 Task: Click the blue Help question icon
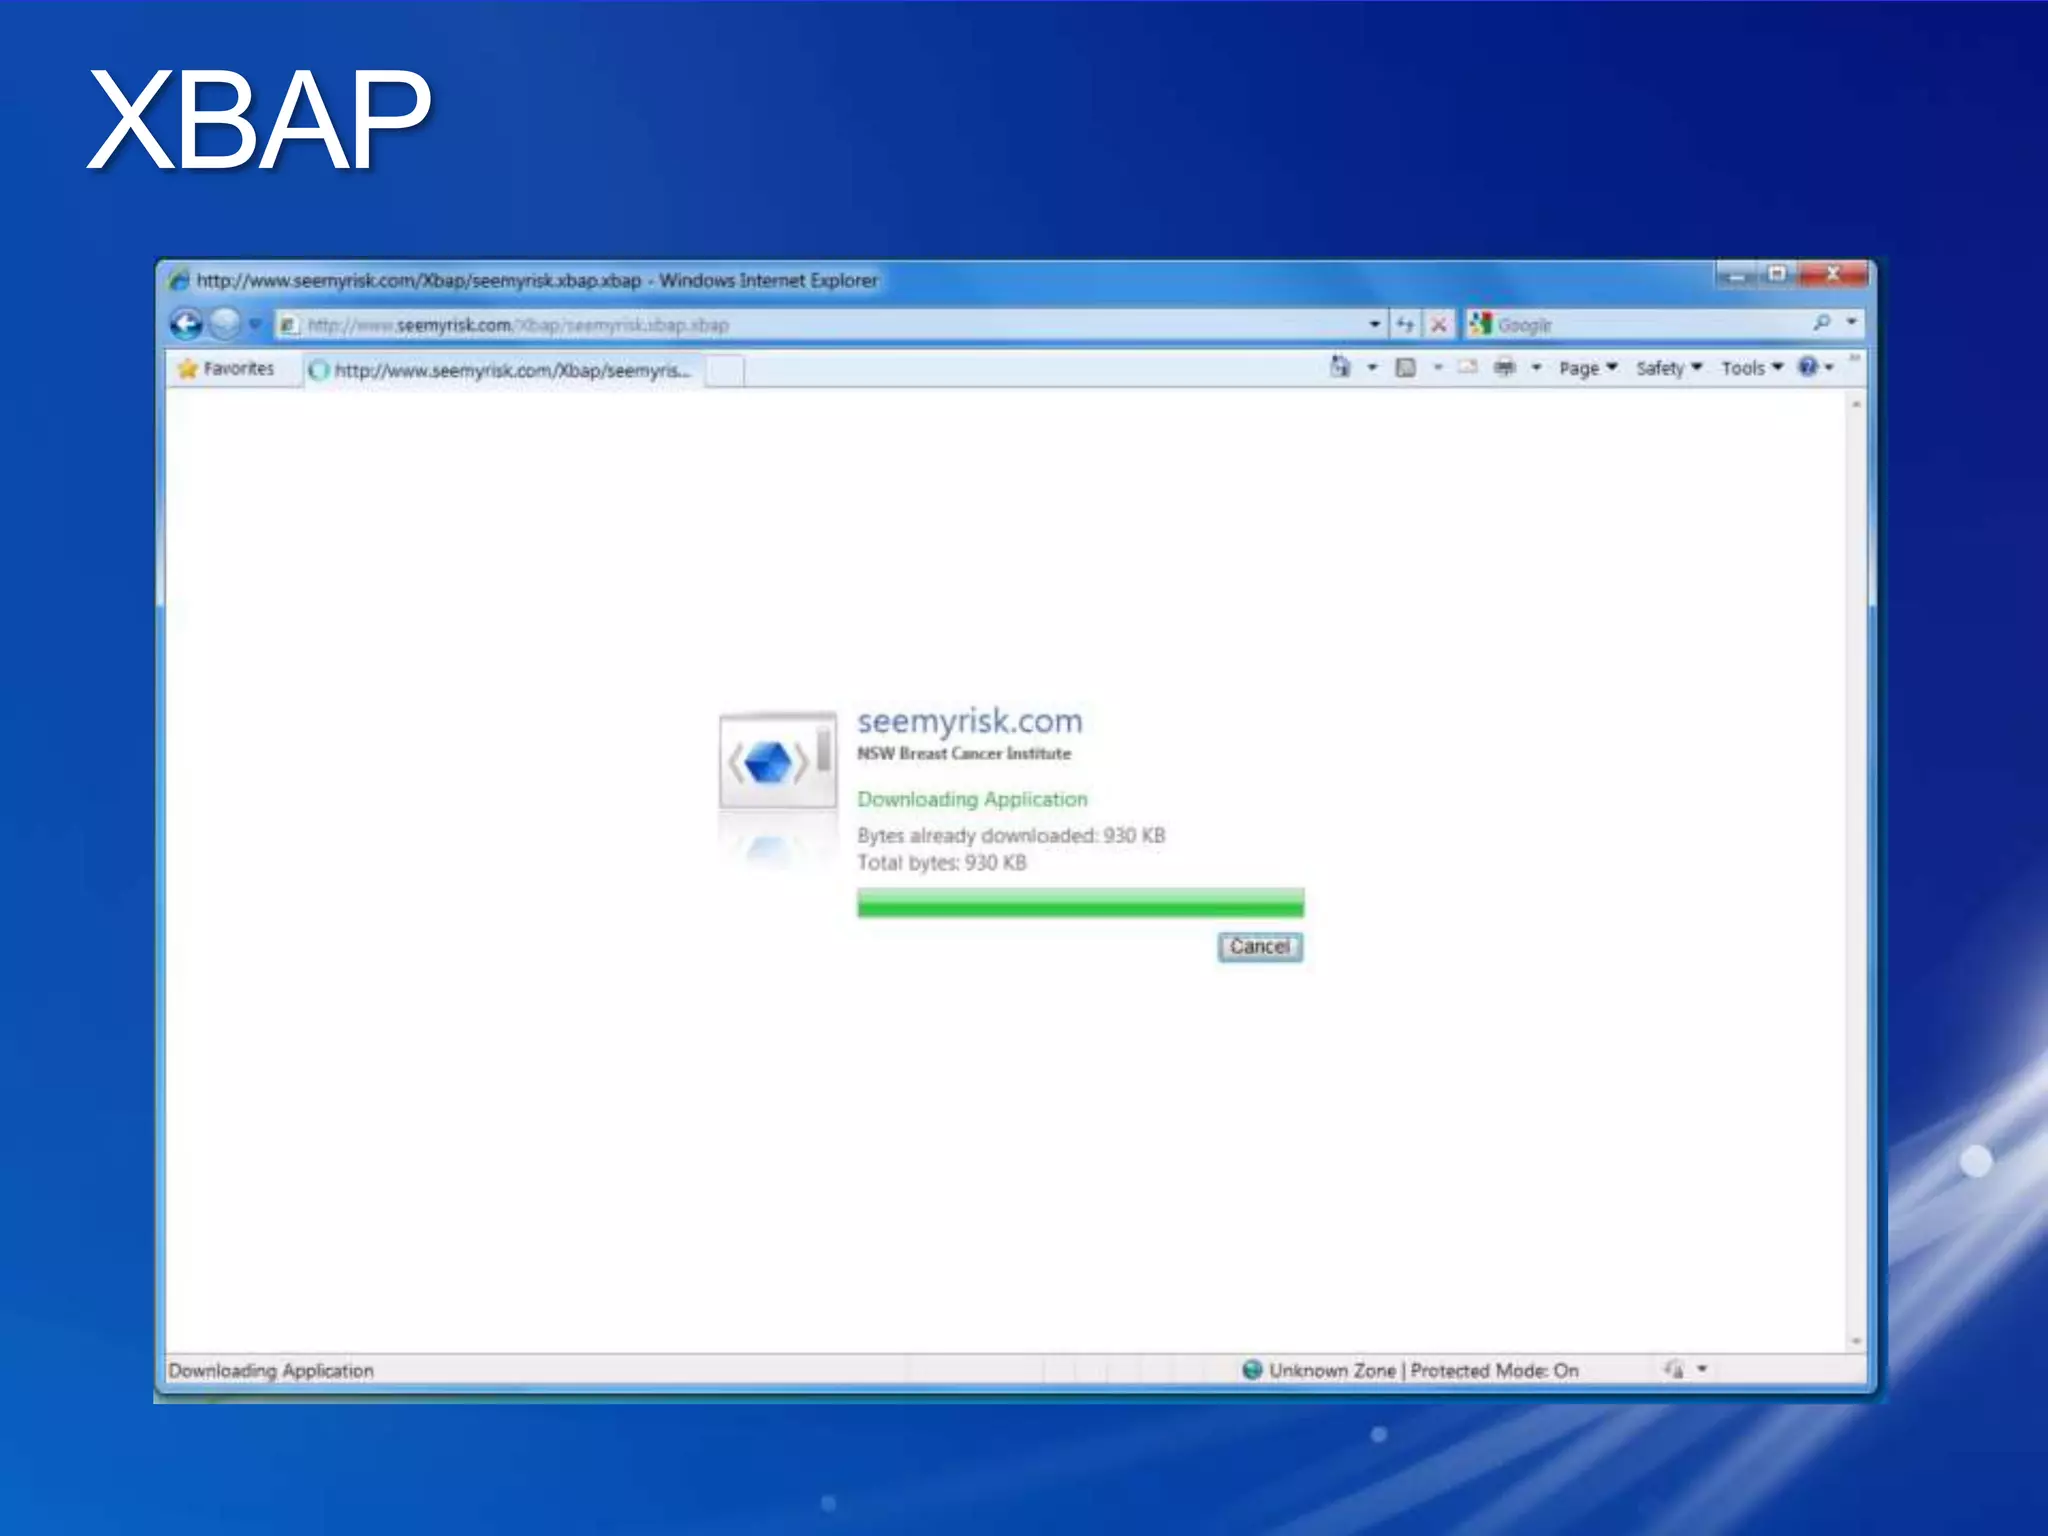[x=1808, y=367]
